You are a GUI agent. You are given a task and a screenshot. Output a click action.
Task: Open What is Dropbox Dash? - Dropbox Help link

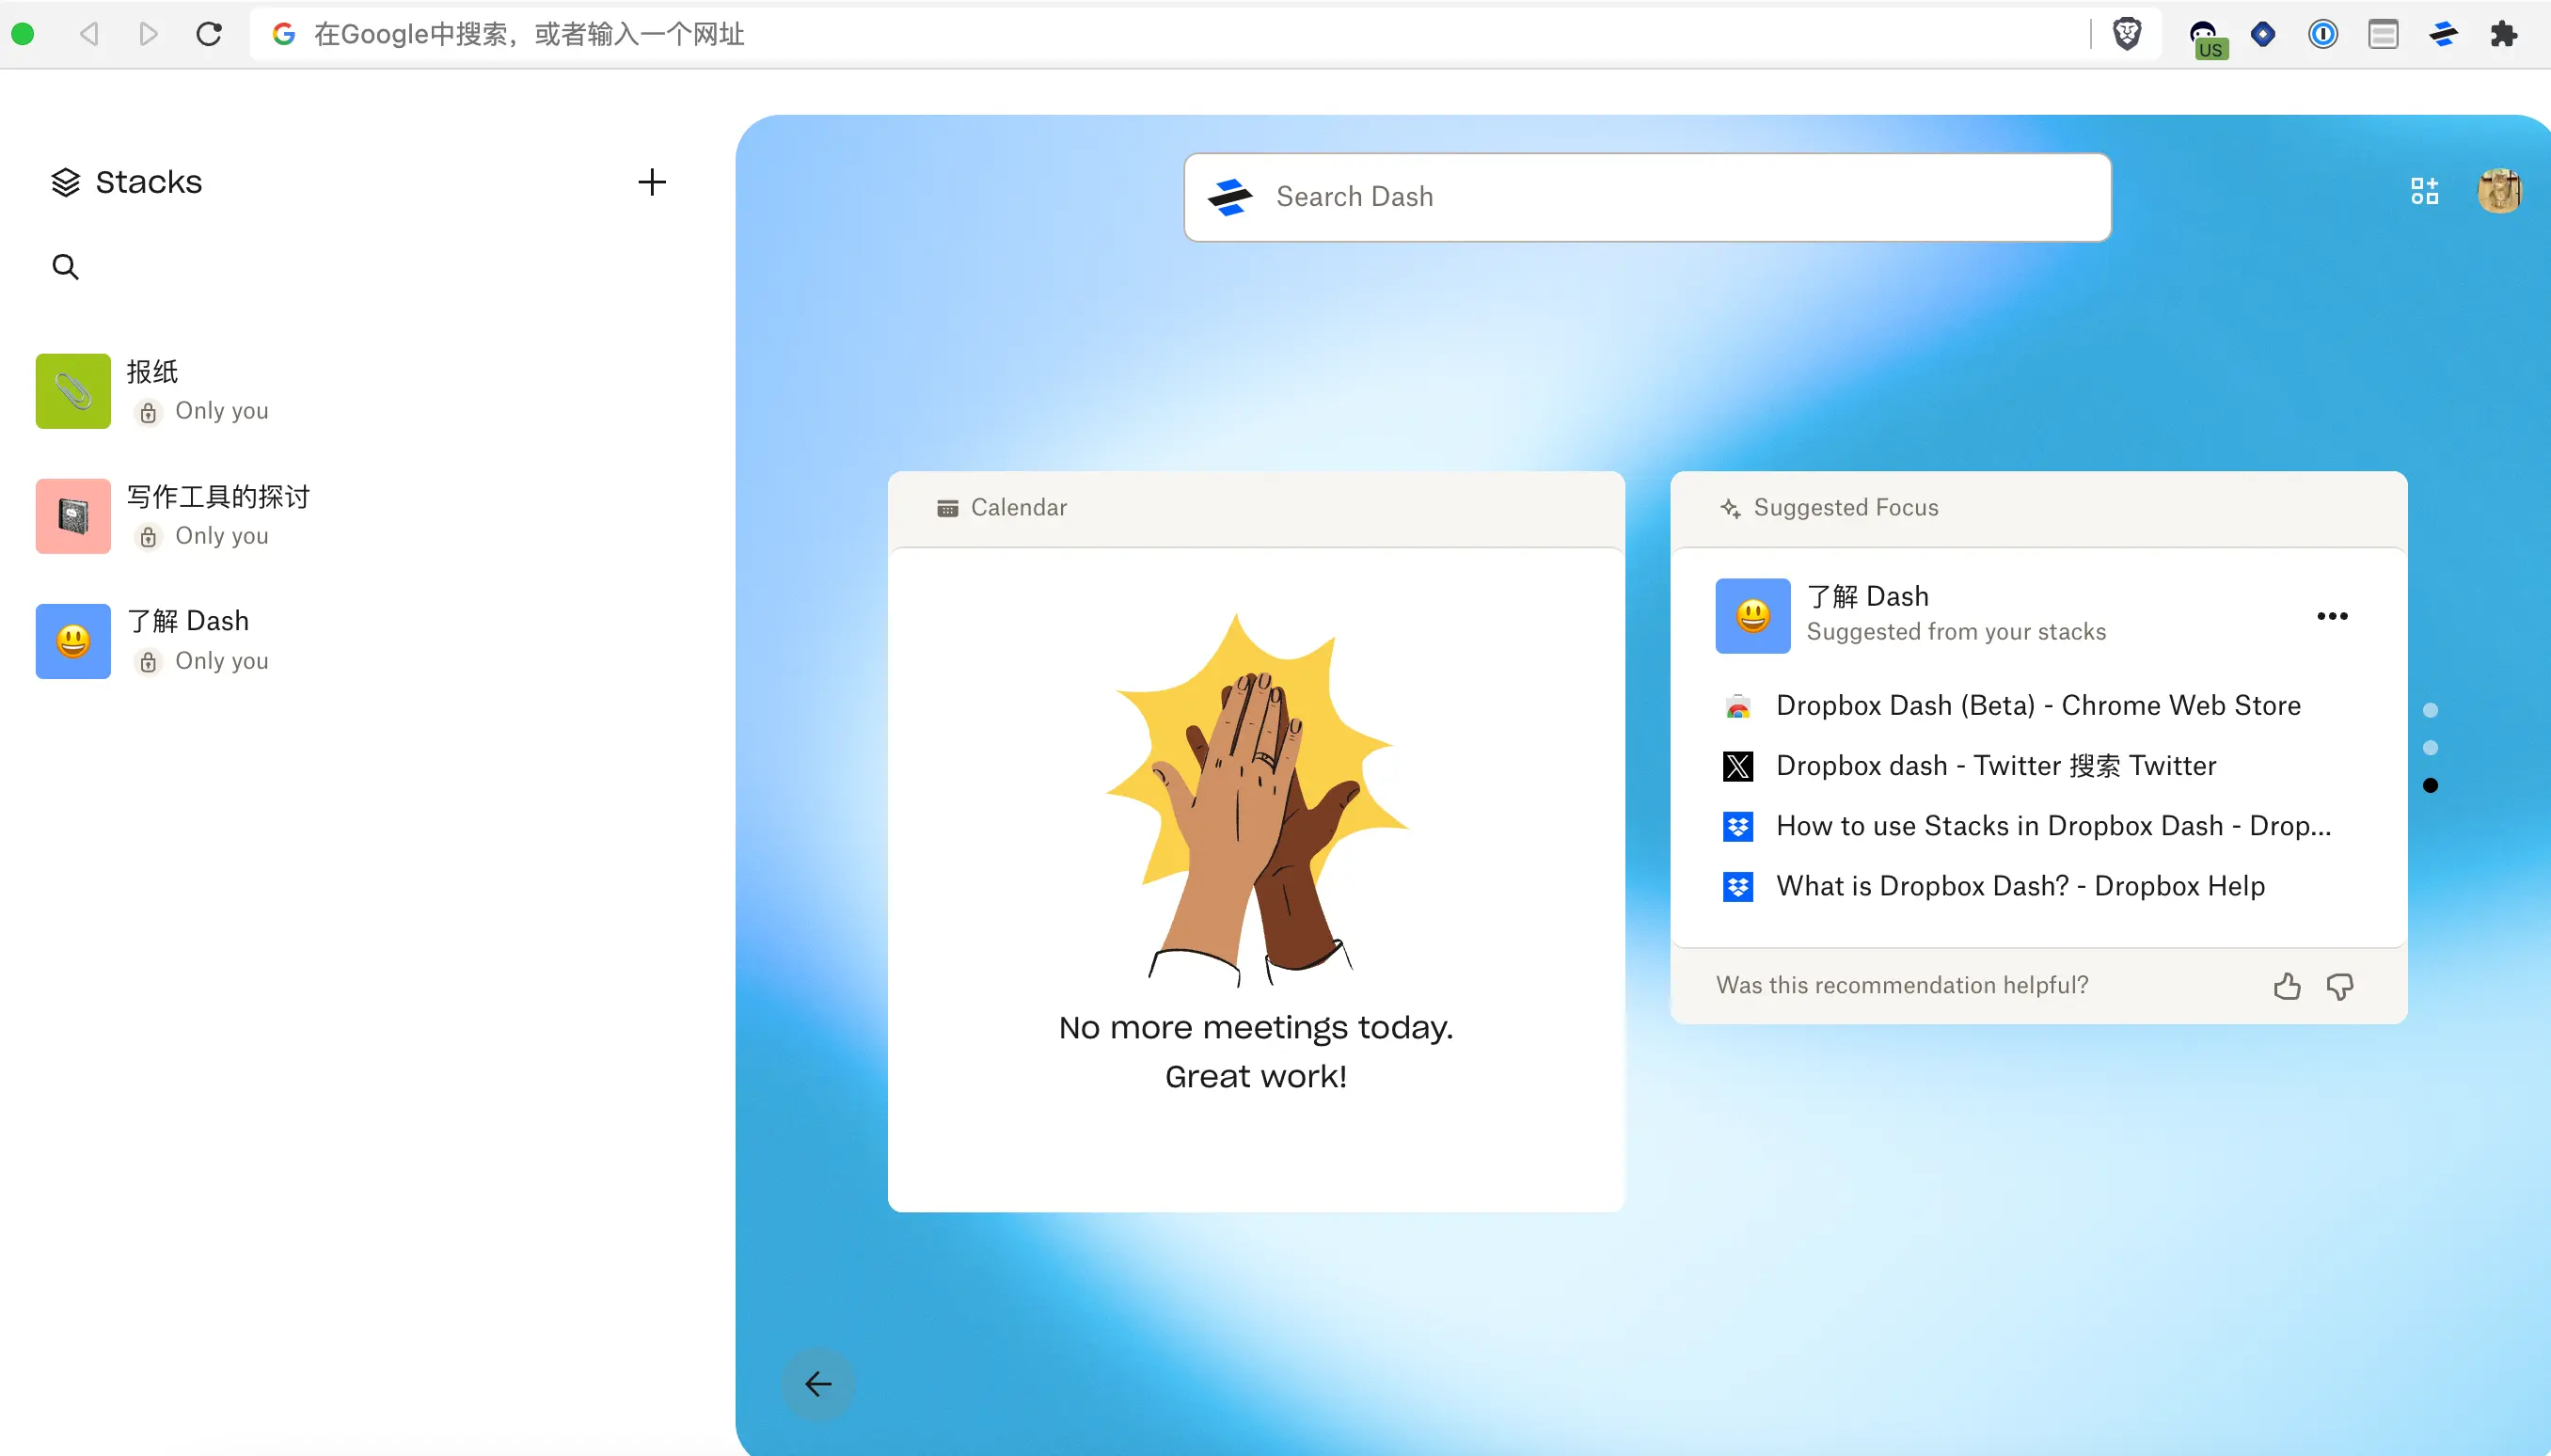click(2020, 886)
